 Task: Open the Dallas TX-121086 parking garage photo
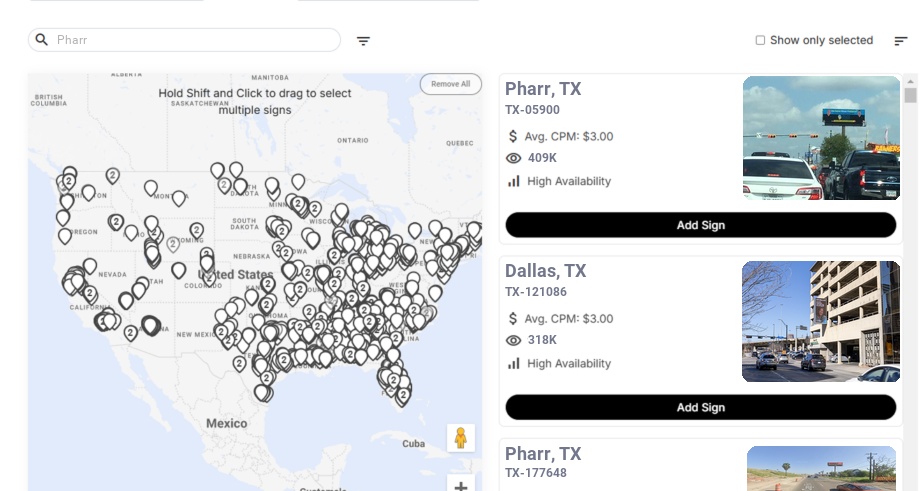pyautogui.click(x=821, y=321)
